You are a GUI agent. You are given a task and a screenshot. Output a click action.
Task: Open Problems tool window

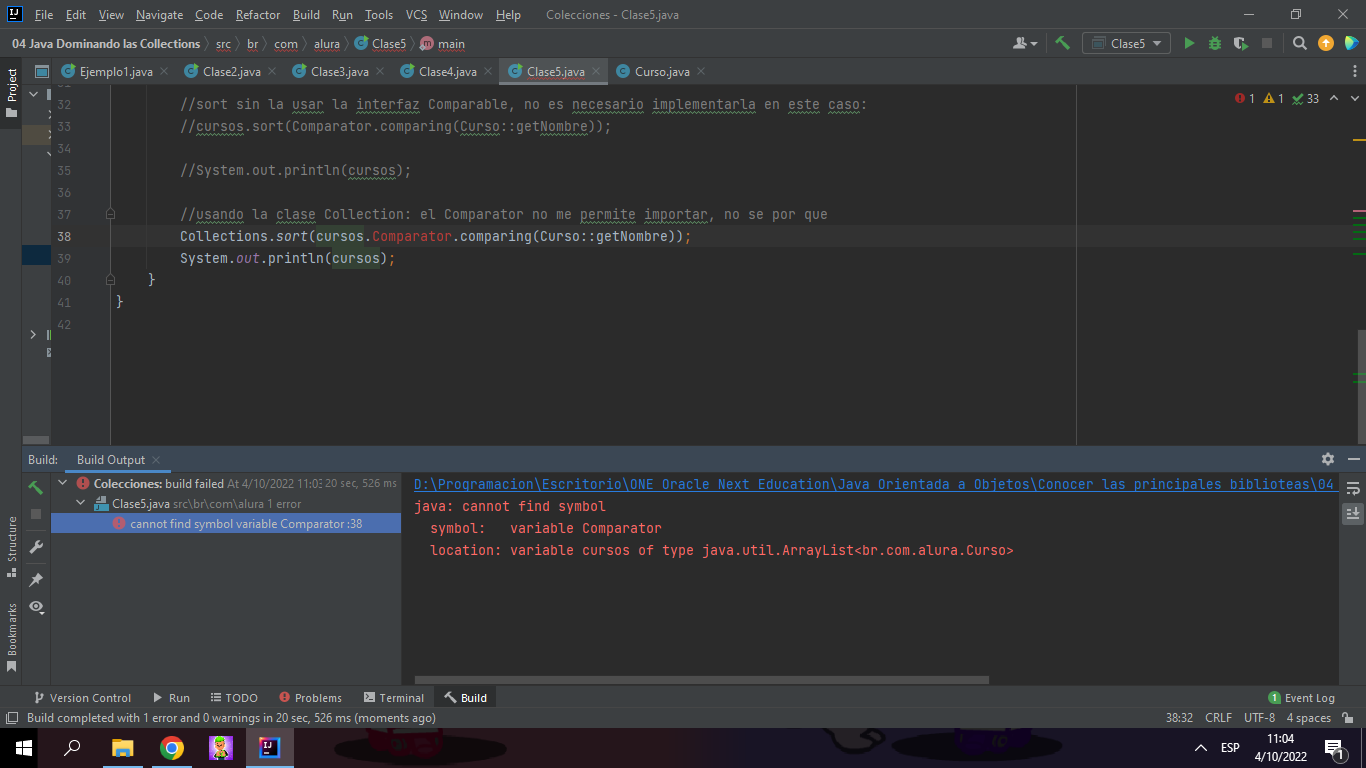(311, 698)
